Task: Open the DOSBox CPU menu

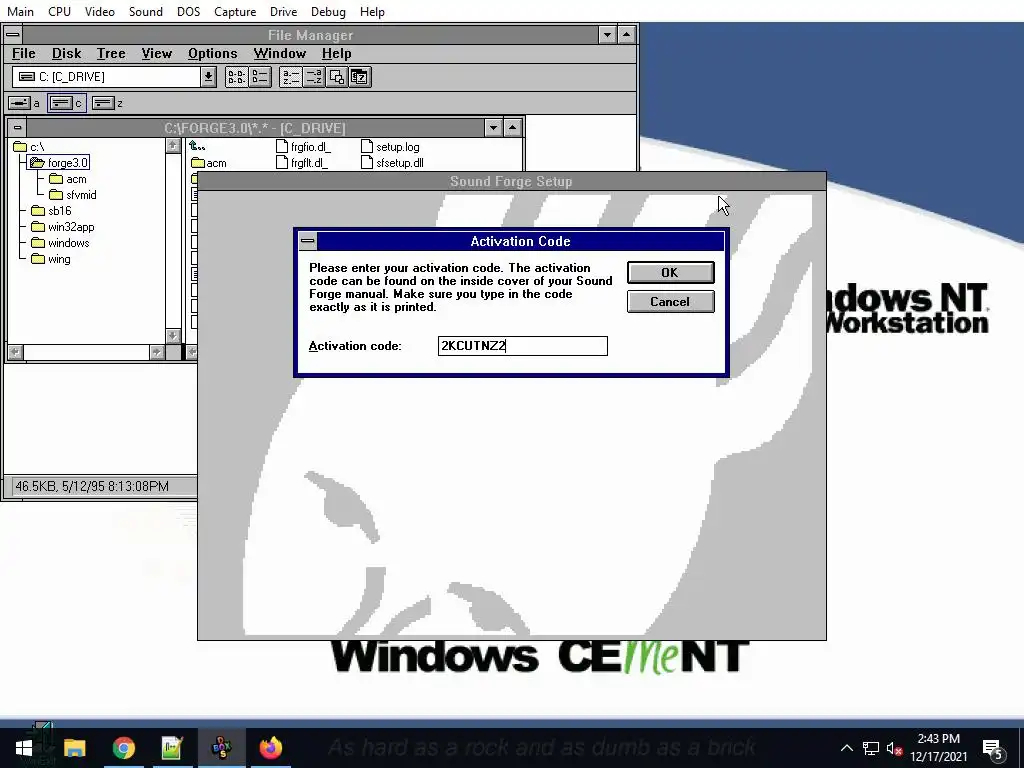Action: click(x=59, y=12)
